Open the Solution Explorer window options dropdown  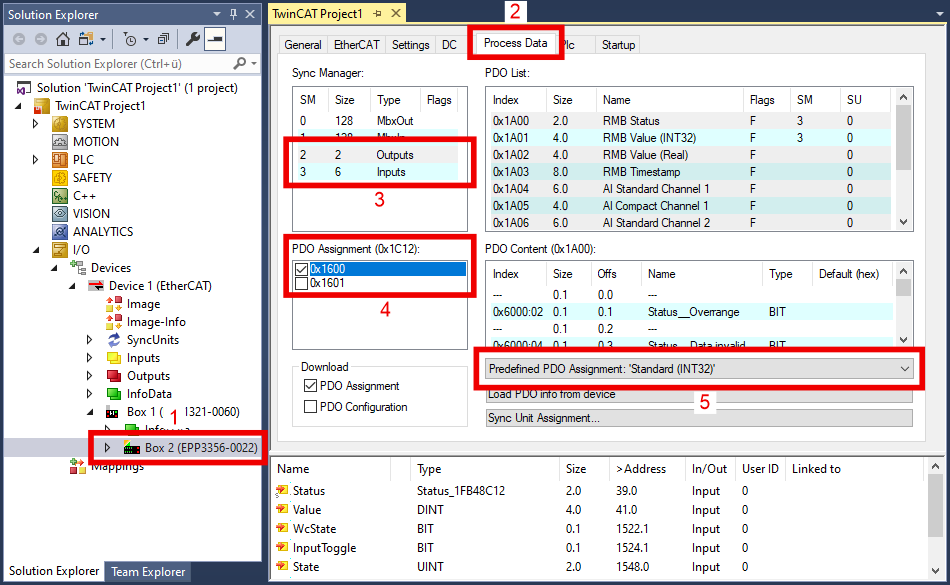click(217, 14)
